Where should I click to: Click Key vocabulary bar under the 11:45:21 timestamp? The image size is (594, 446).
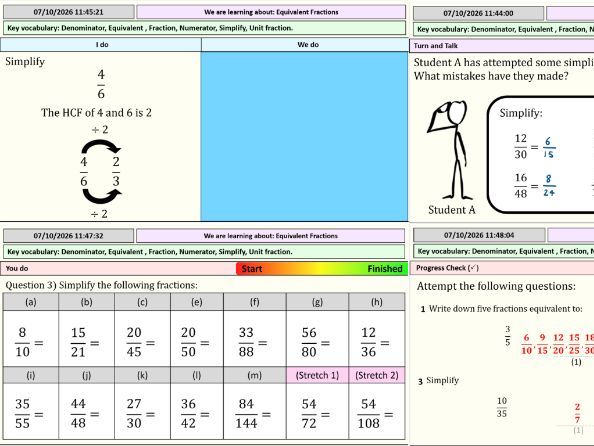(x=204, y=28)
